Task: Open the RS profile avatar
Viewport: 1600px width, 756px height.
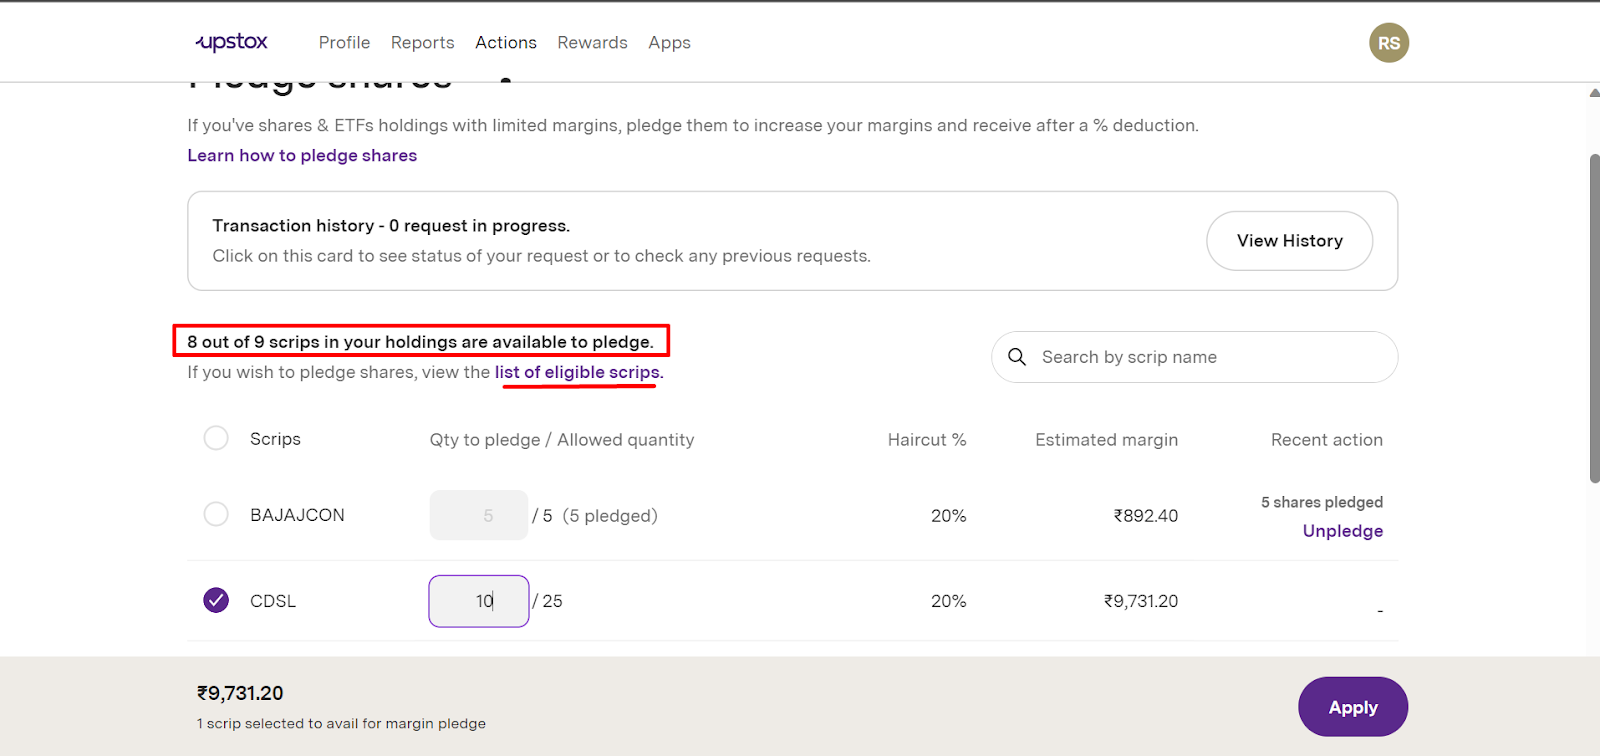Action: point(1389,43)
